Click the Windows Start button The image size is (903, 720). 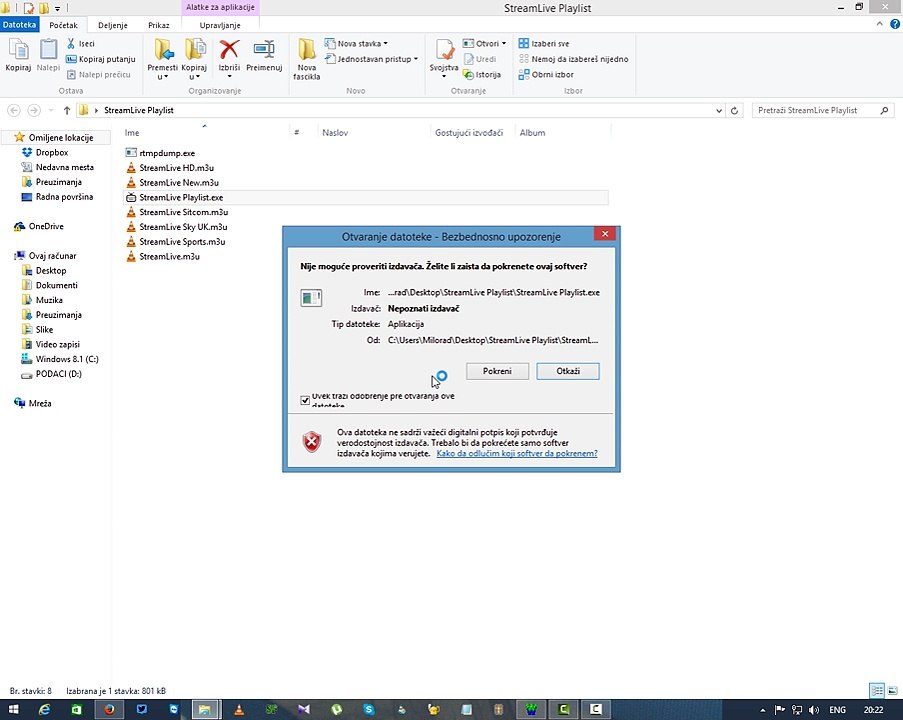(13, 709)
